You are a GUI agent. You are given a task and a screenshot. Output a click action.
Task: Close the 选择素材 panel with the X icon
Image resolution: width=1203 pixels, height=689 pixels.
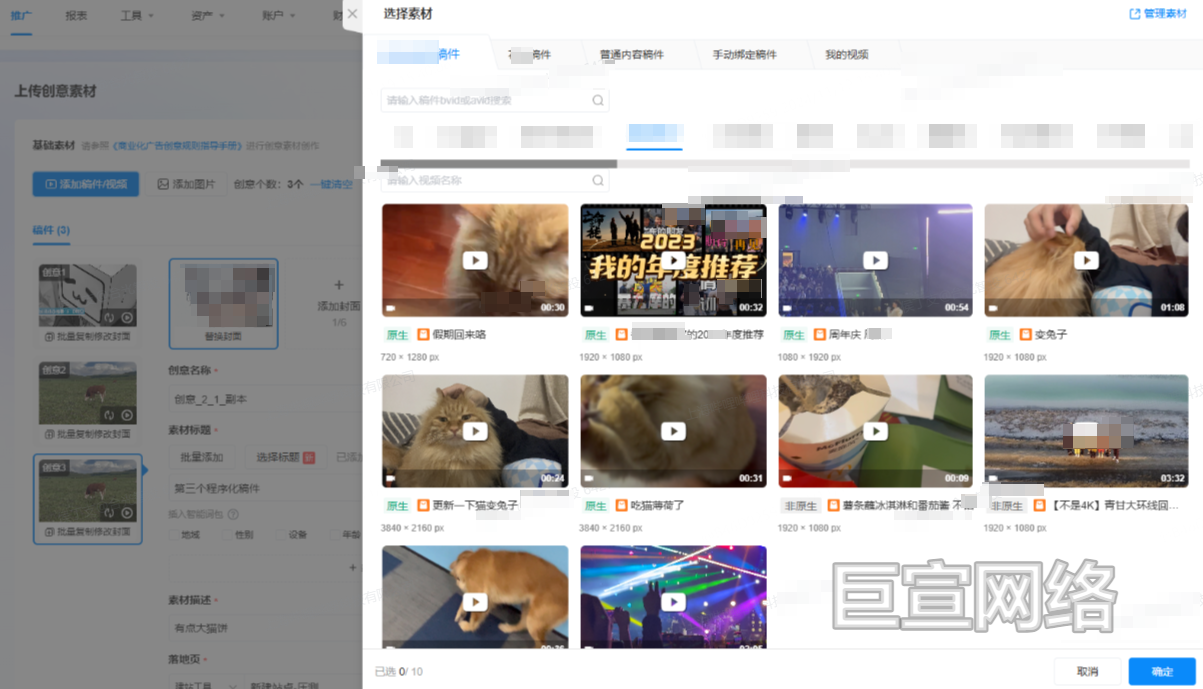tap(352, 14)
